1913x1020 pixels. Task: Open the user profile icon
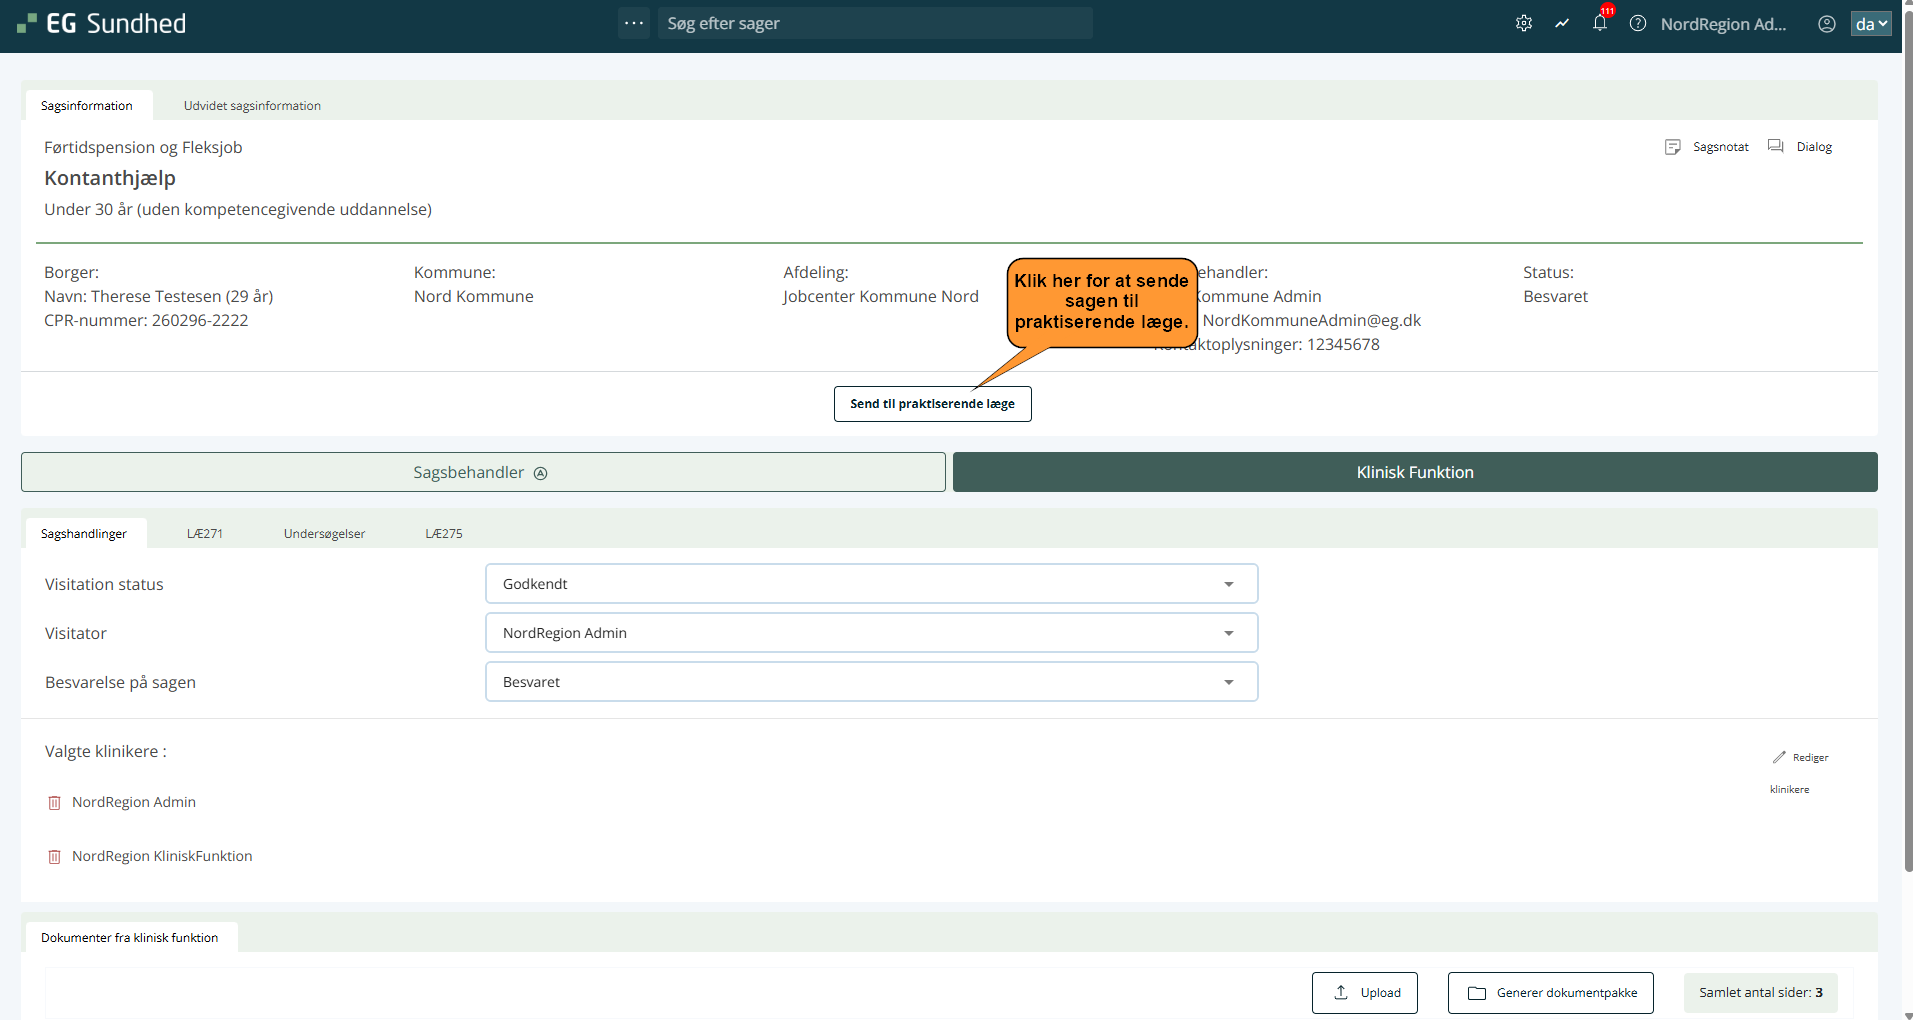tap(1827, 24)
